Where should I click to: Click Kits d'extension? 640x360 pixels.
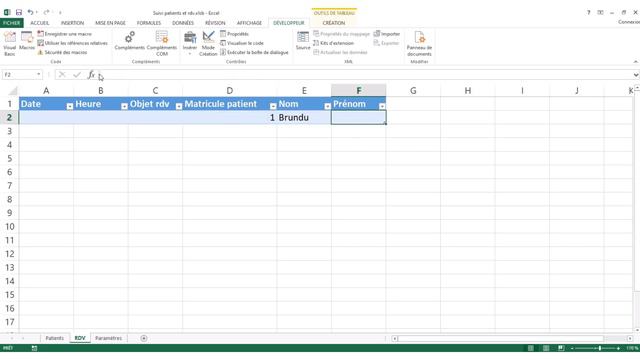coord(333,43)
